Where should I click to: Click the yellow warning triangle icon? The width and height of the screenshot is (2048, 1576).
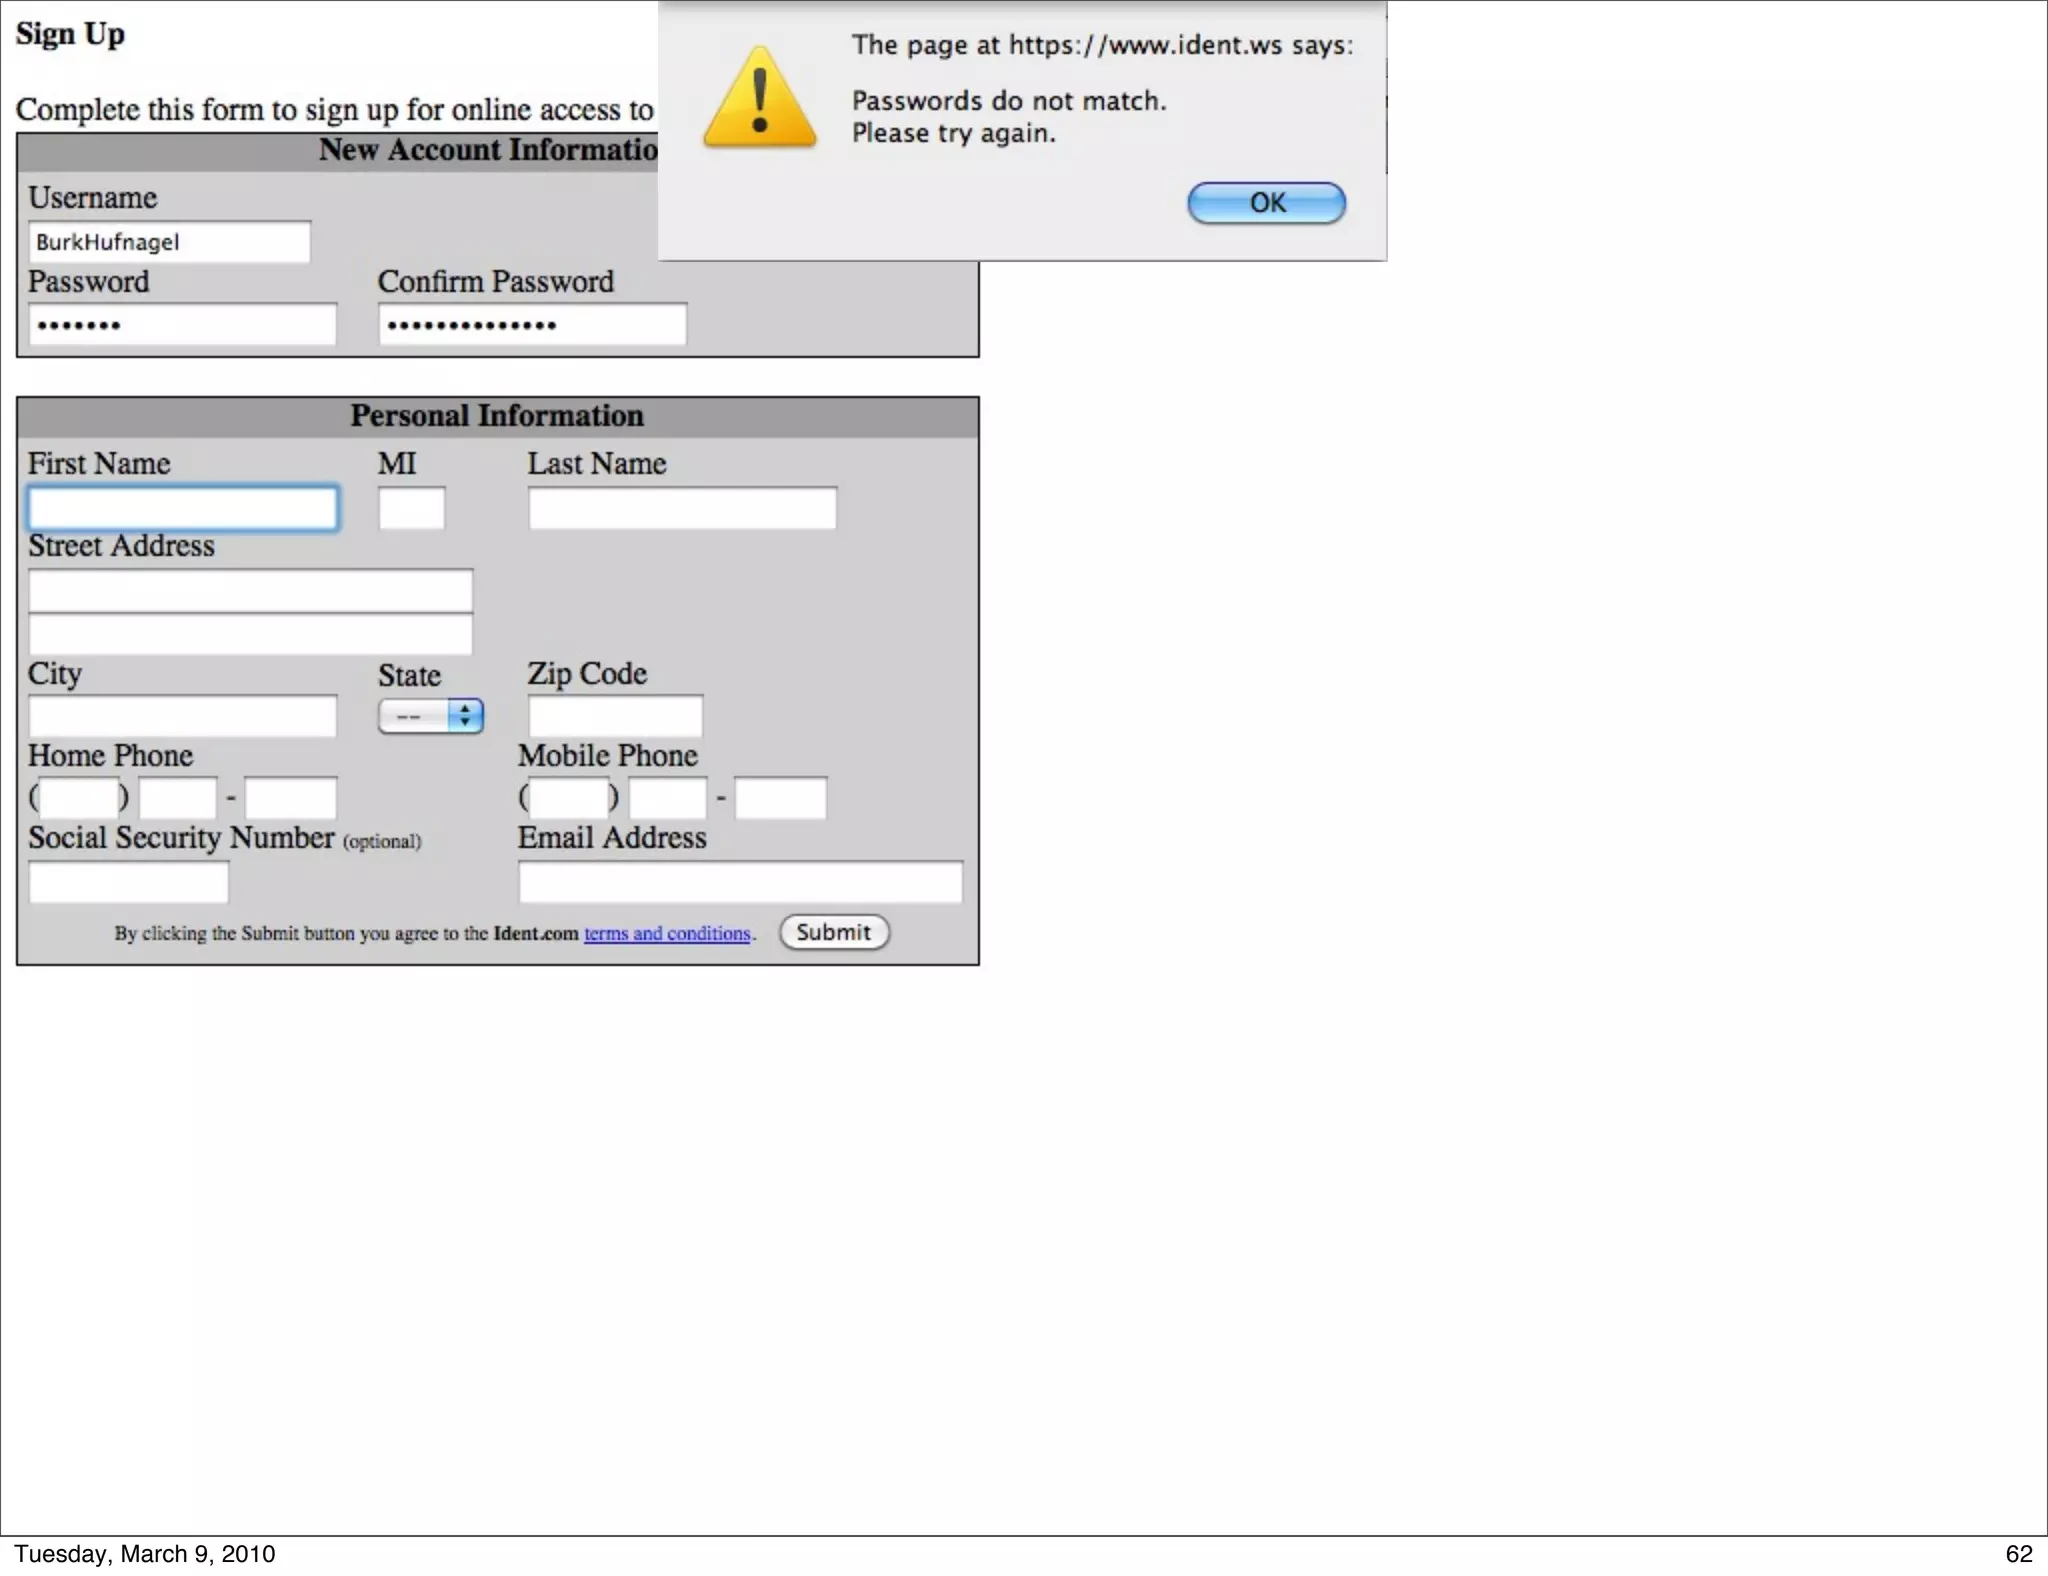759,100
